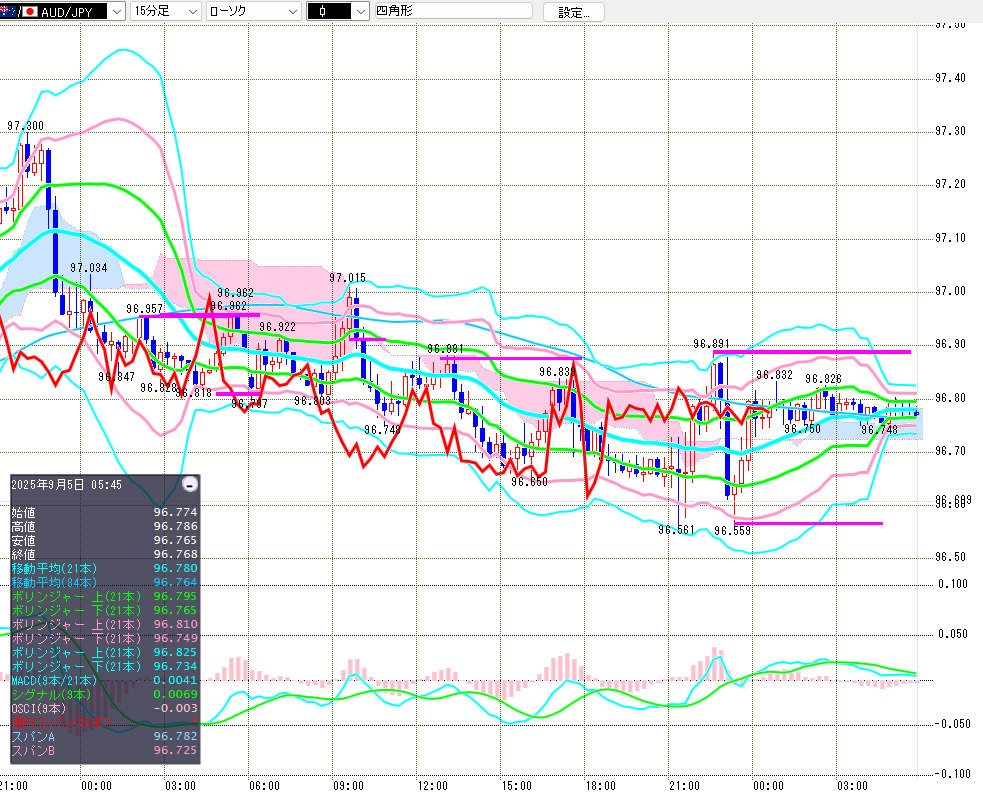This screenshot has height=795, width=983.
Task: Click the 96.826 price label
Action: 823,379
